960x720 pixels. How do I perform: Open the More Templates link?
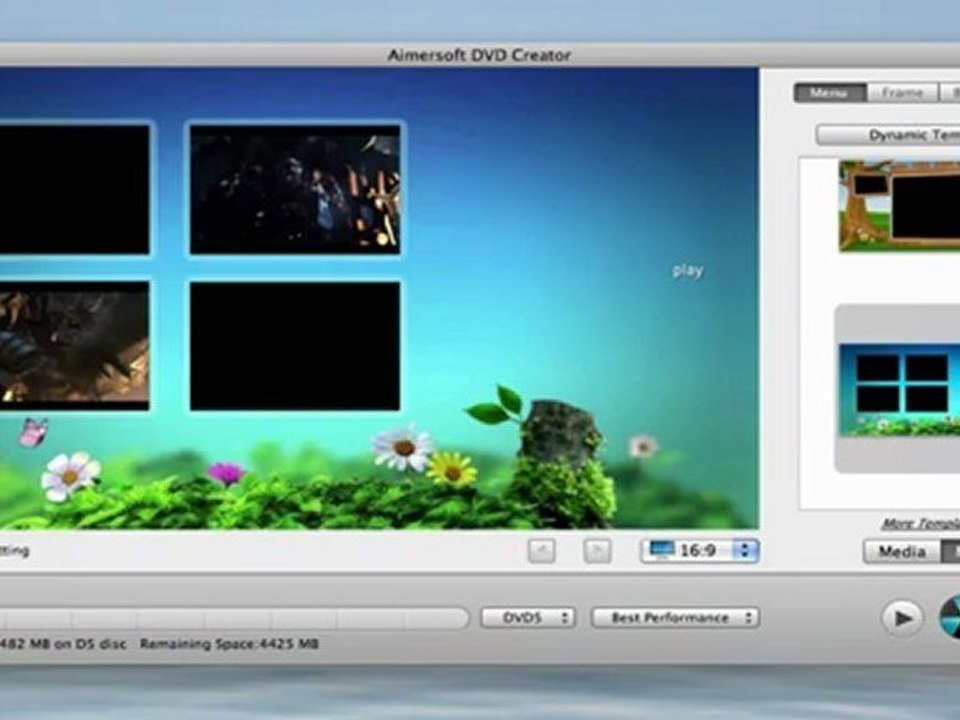pyautogui.click(x=920, y=523)
